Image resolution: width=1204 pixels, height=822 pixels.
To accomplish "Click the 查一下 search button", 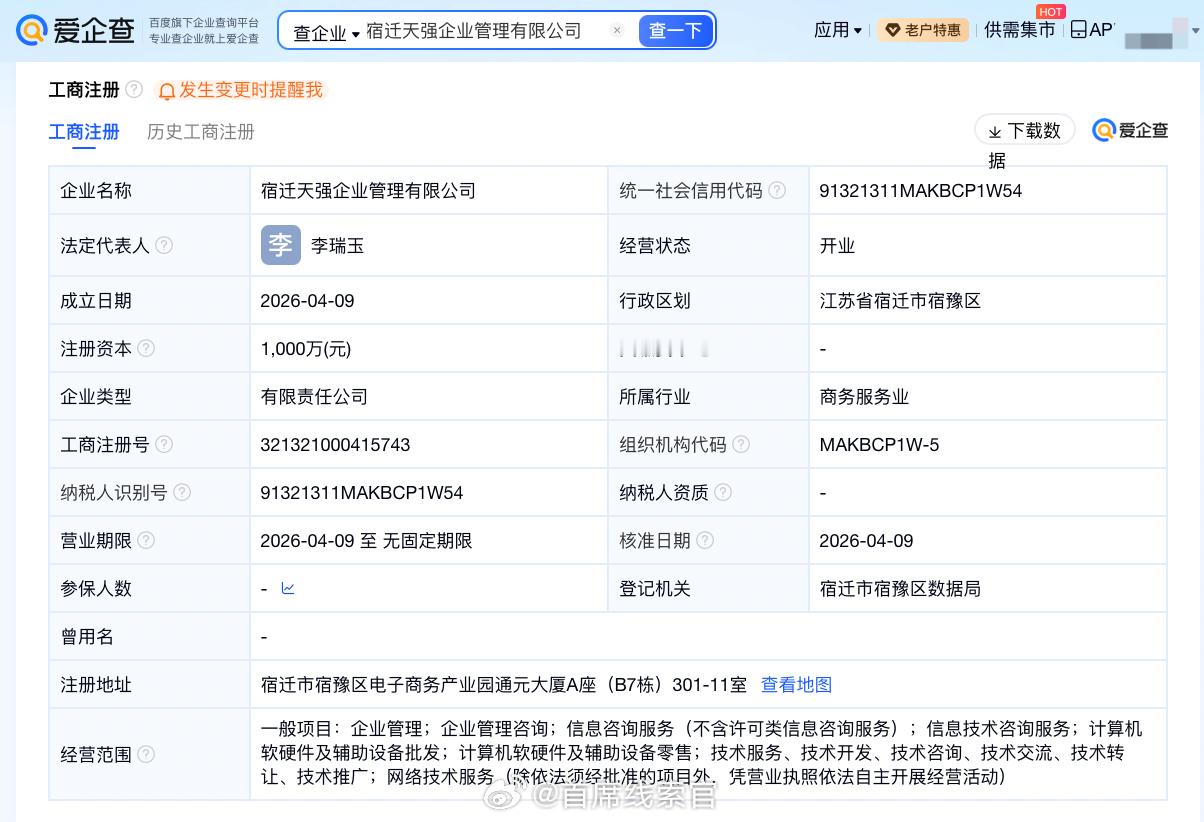I will [676, 31].
